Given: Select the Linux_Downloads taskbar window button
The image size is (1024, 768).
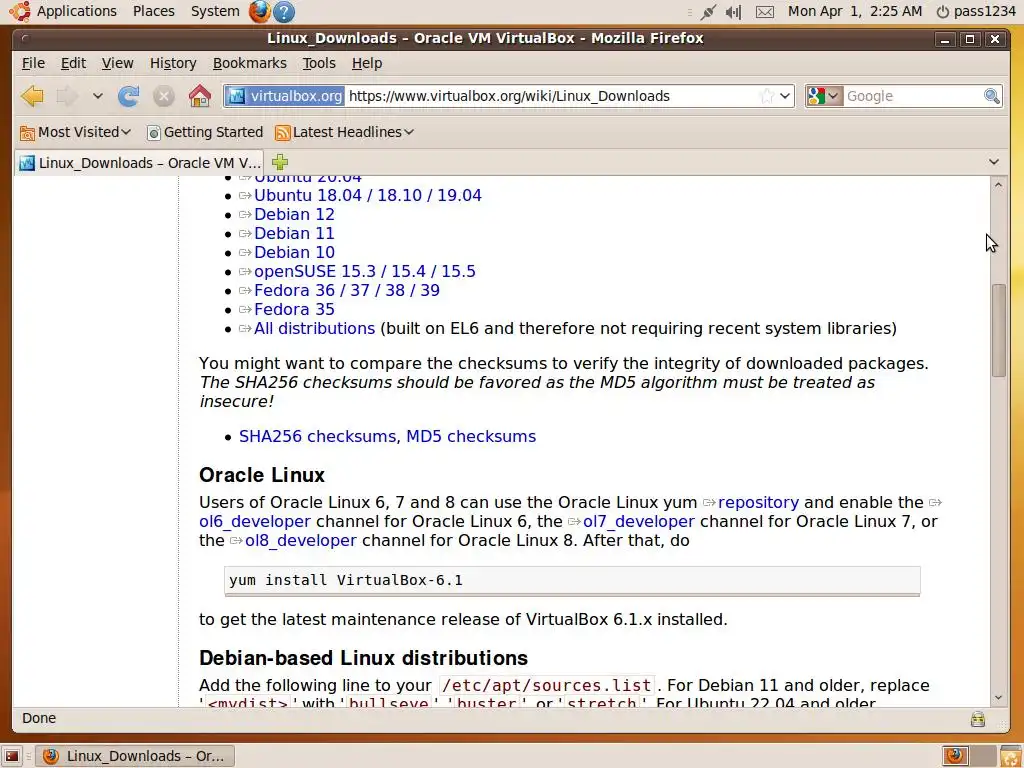Looking at the screenshot, I should click(x=135, y=756).
